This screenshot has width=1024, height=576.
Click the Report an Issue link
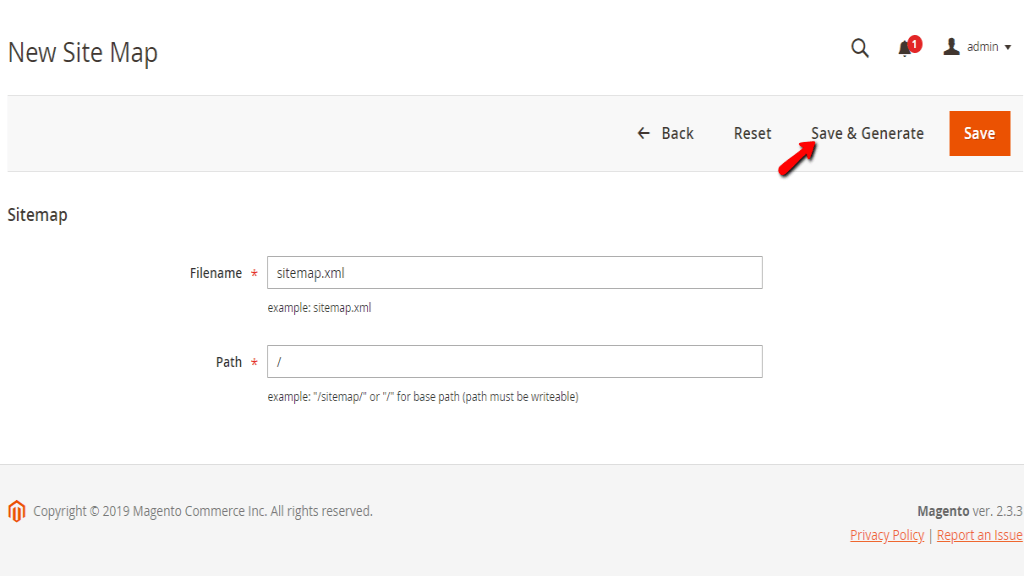(x=979, y=534)
